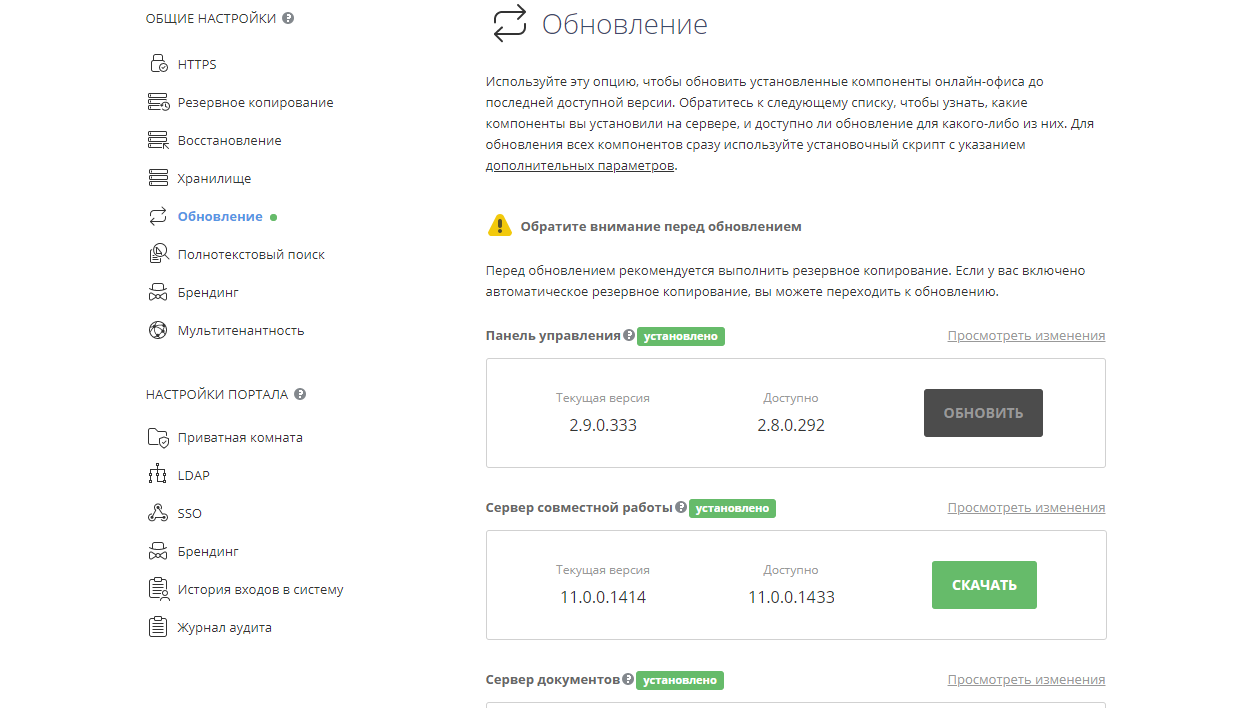This screenshot has height=708, width=1240.
Task: Open История входов в систему
Action: (x=261, y=589)
